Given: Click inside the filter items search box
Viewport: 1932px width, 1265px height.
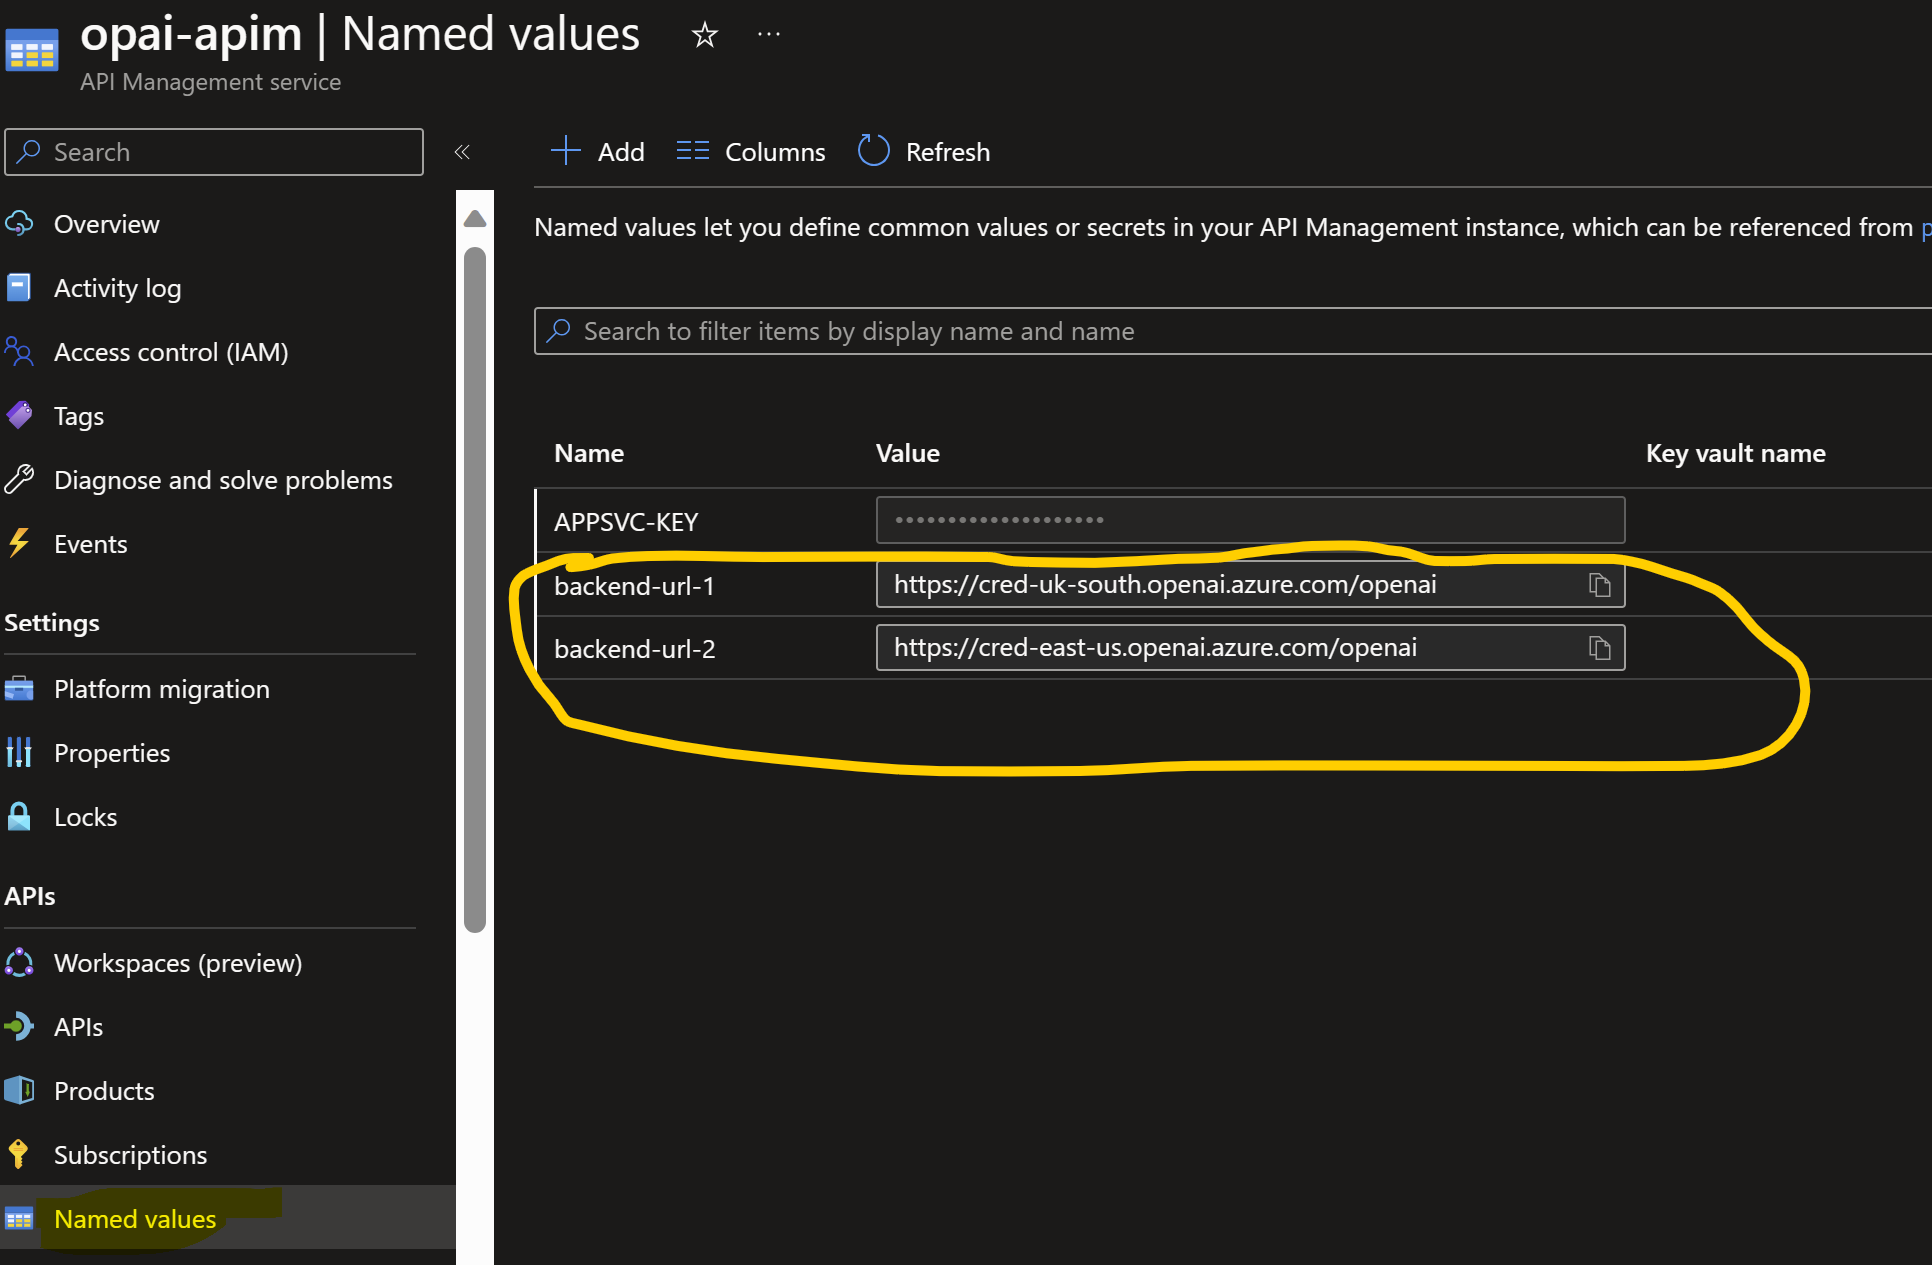Looking at the screenshot, I should coord(1000,331).
